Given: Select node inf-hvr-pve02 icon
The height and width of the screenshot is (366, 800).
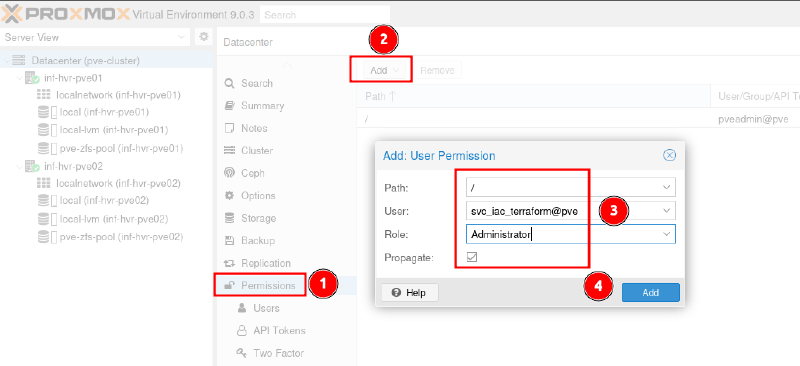Looking at the screenshot, I should pos(32,166).
